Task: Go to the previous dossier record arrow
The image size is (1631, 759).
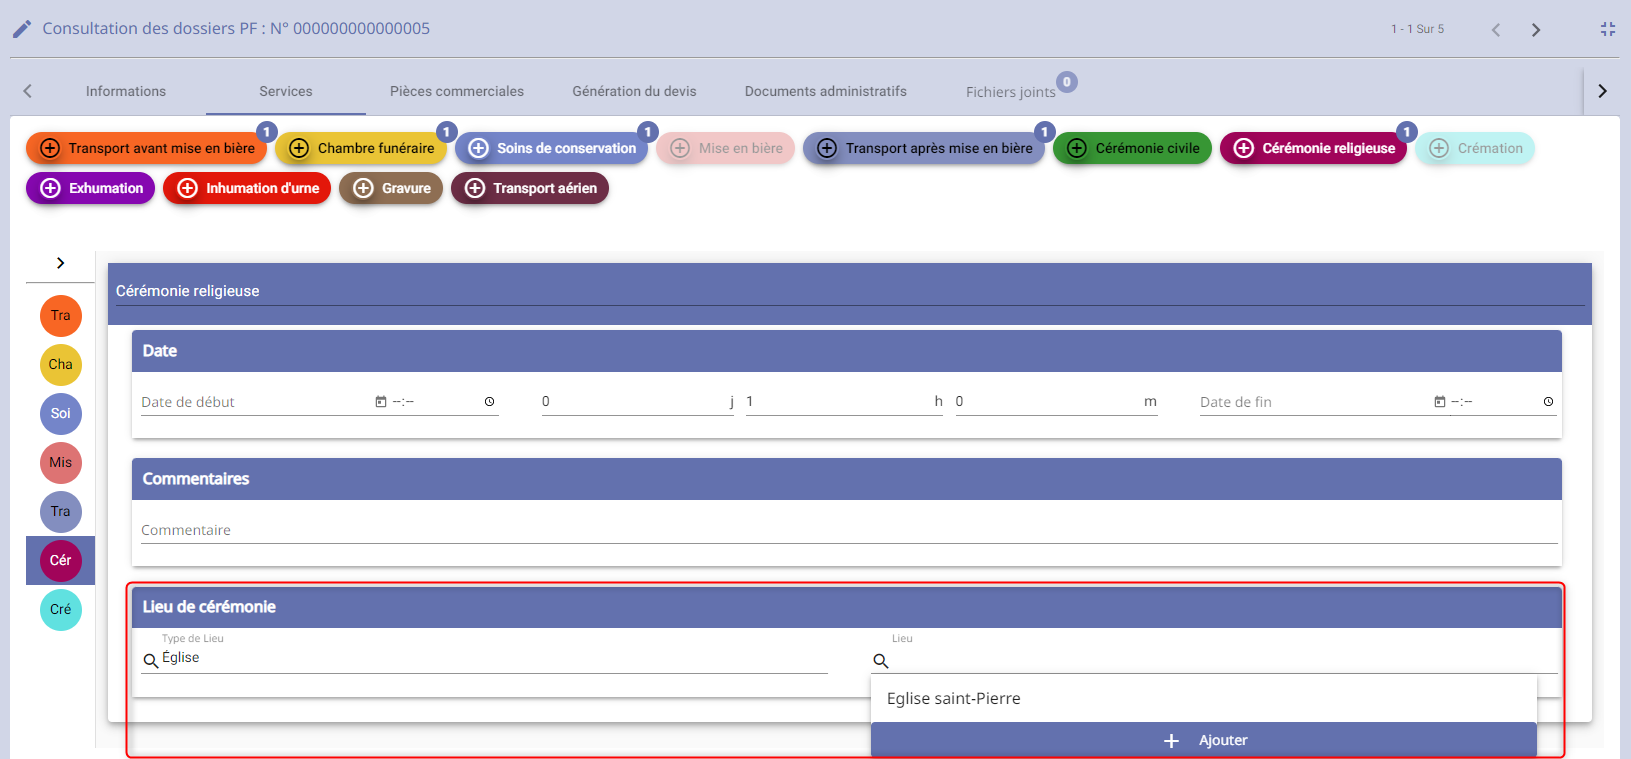Action: click(x=1496, y=30)
